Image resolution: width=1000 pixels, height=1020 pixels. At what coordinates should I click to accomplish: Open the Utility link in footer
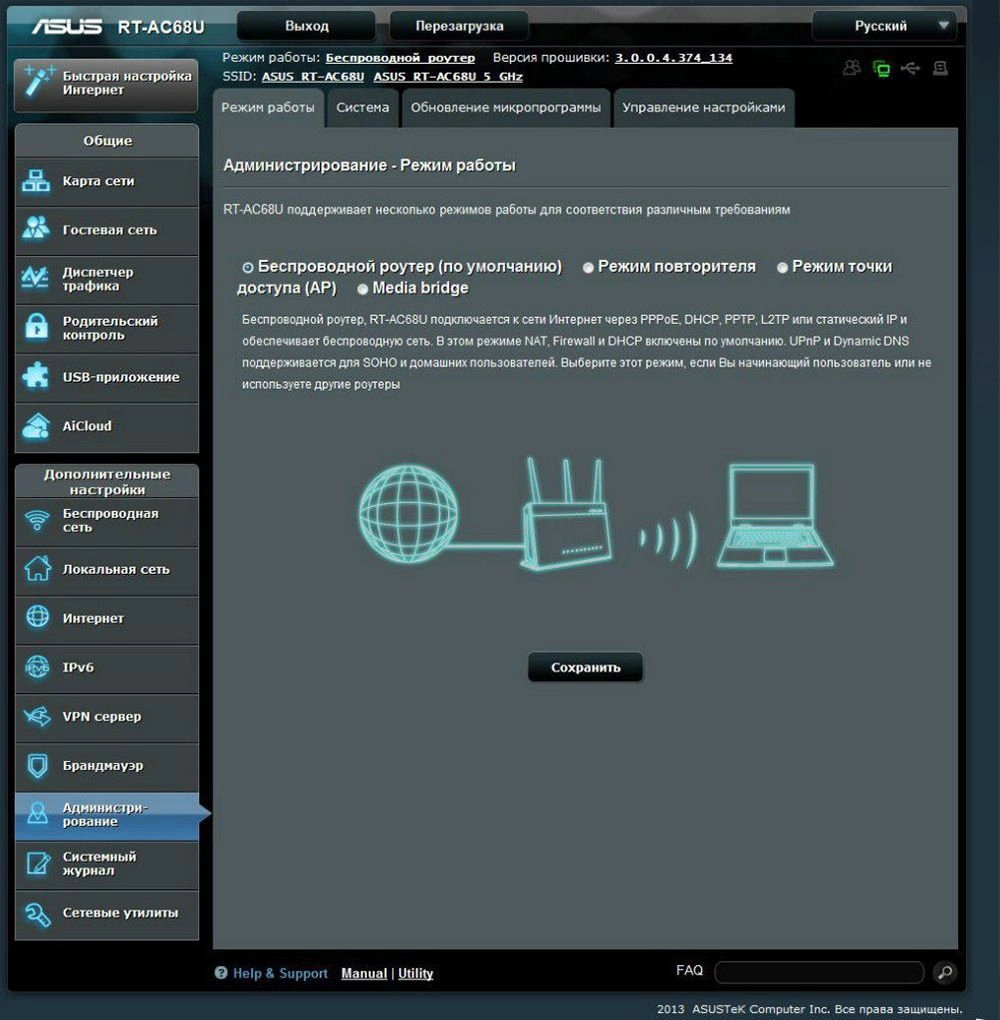tap(416, 973)
